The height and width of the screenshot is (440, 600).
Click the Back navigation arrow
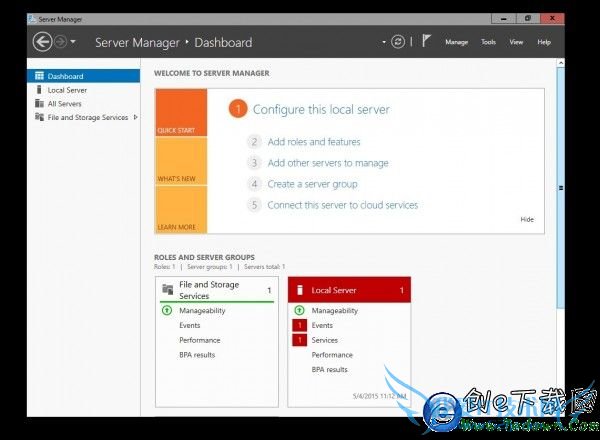[42, 42]
